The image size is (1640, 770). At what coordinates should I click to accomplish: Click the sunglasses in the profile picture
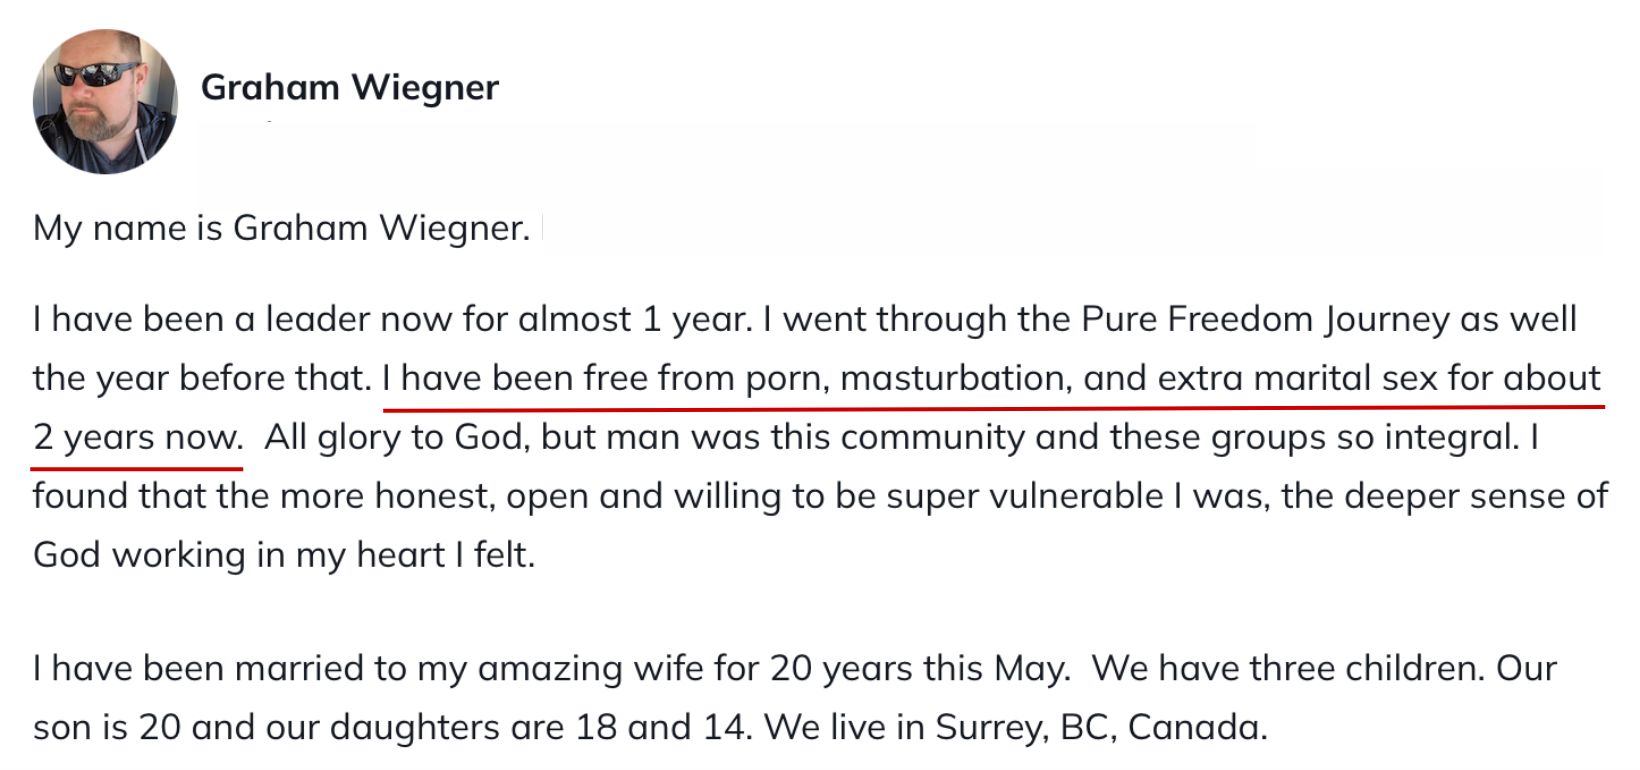point(97,75)
